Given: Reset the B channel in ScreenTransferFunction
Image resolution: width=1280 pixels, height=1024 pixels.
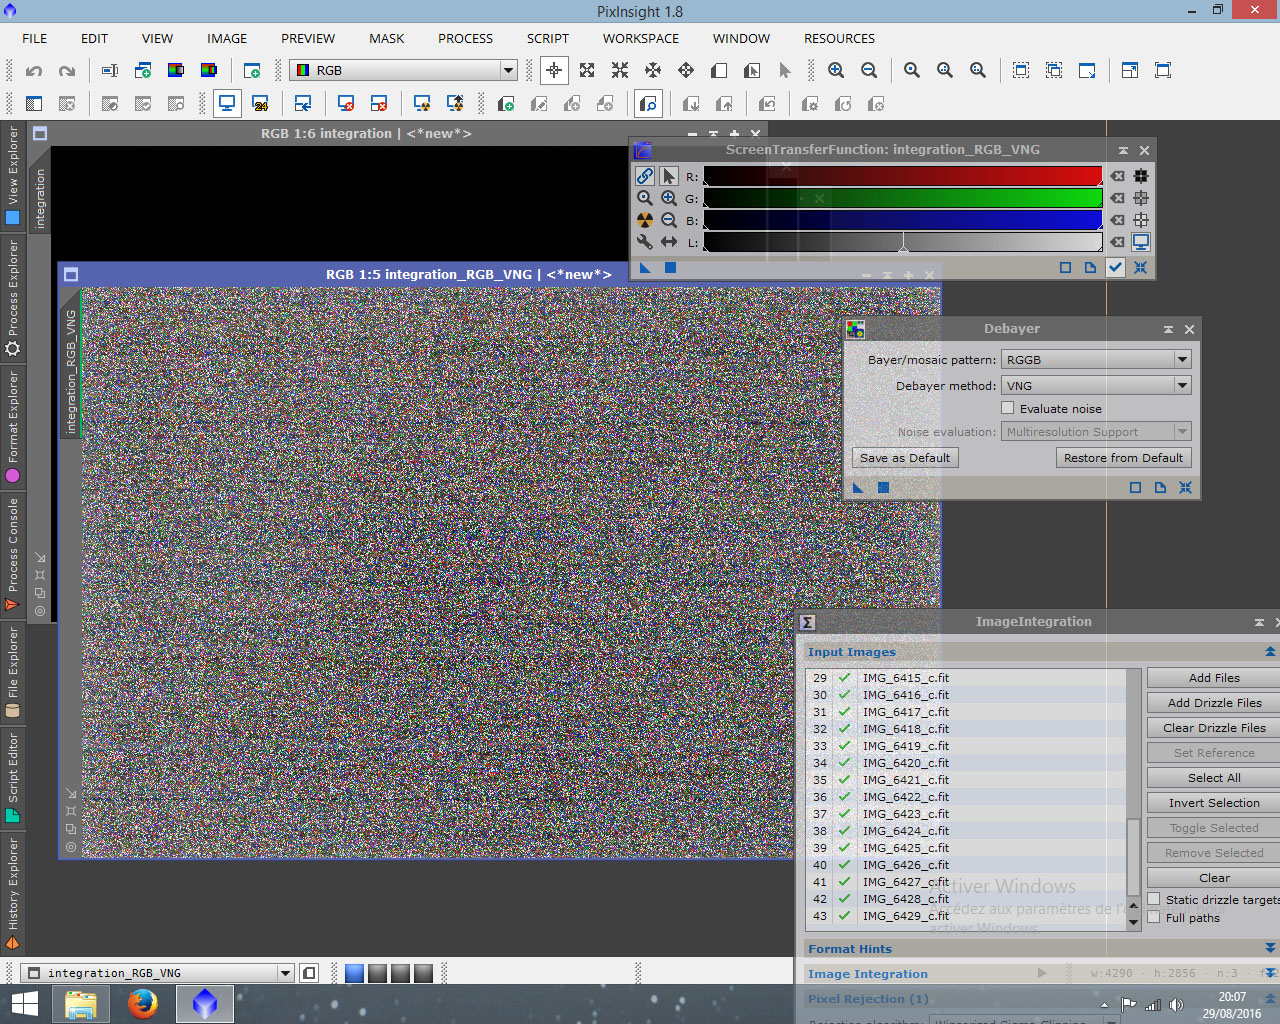Looking at the screenshot, I should click(1118, 220).
